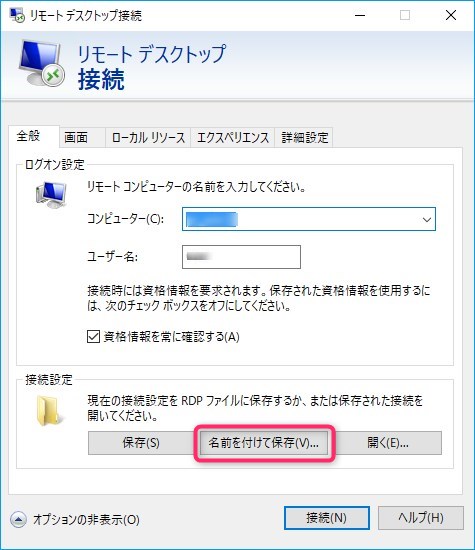Image resolution: width=475 pixels, height=550 pixels.
Task: Click the 開く(E)... button
Action: (388, 443)
